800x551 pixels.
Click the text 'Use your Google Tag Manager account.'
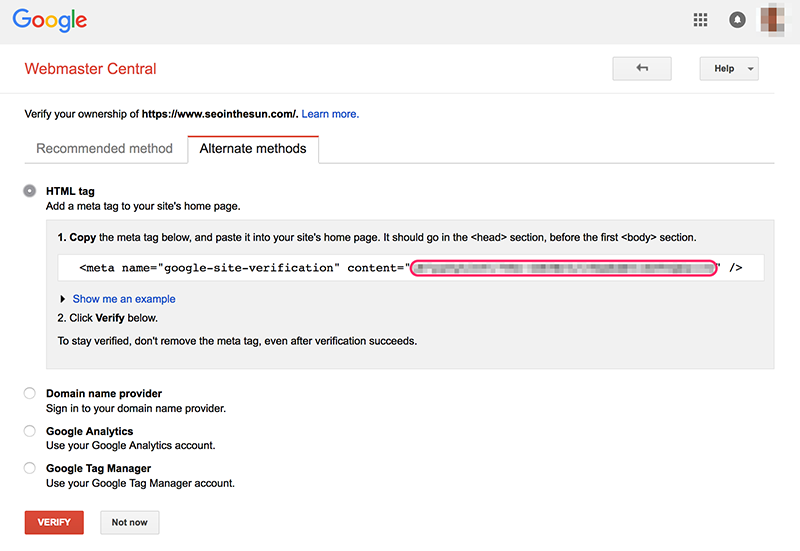coord(140,483)
